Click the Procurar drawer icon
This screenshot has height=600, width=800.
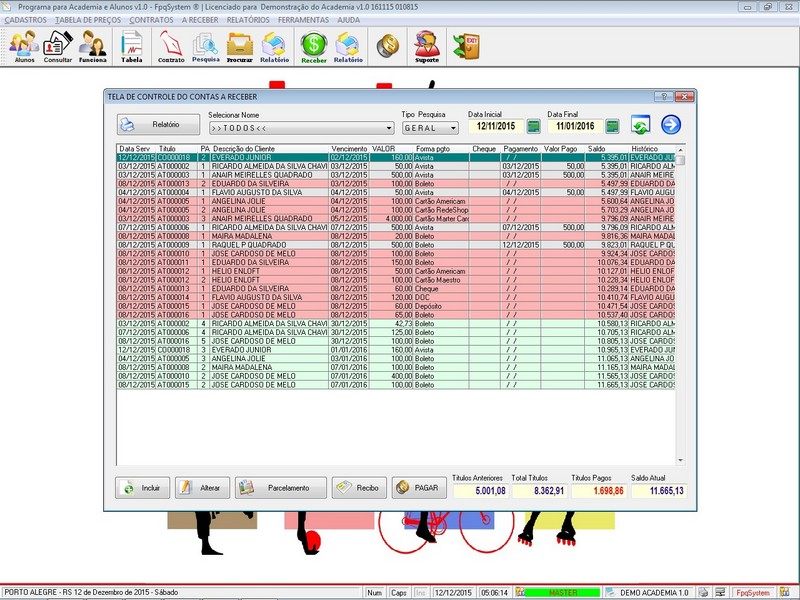240,46
